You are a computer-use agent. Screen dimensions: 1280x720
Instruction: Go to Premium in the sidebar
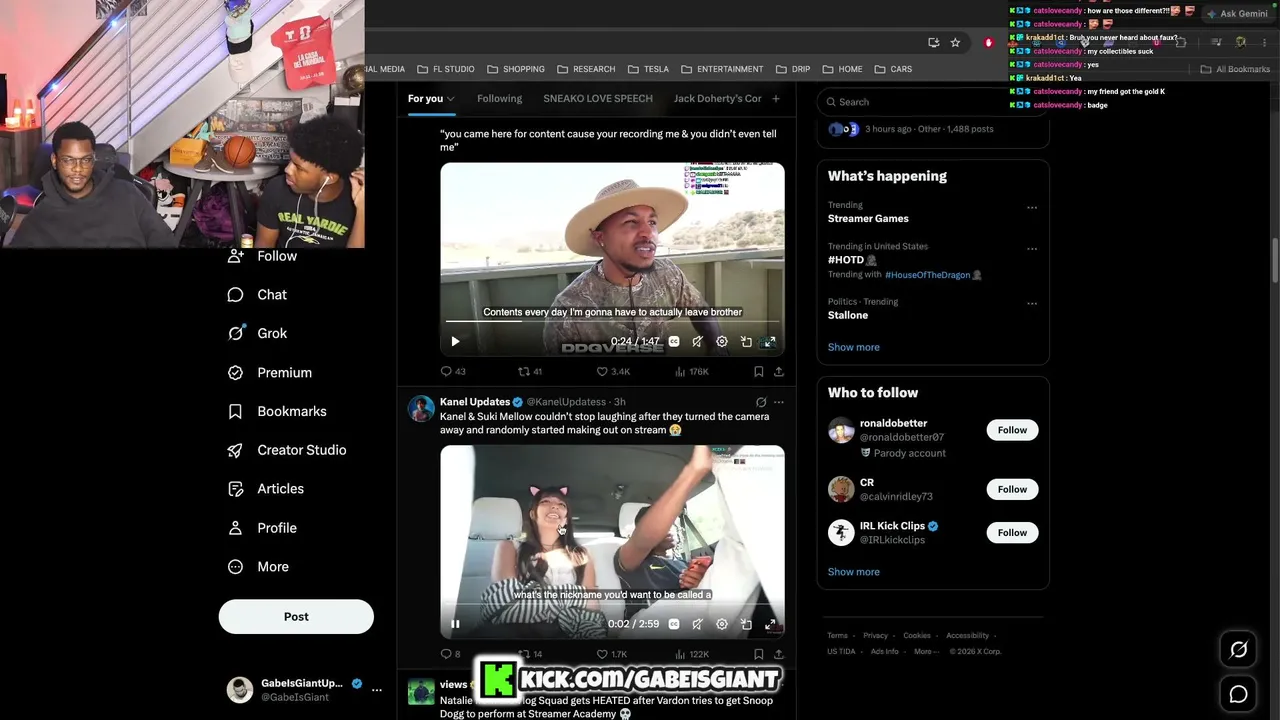[x=270, y=373]
